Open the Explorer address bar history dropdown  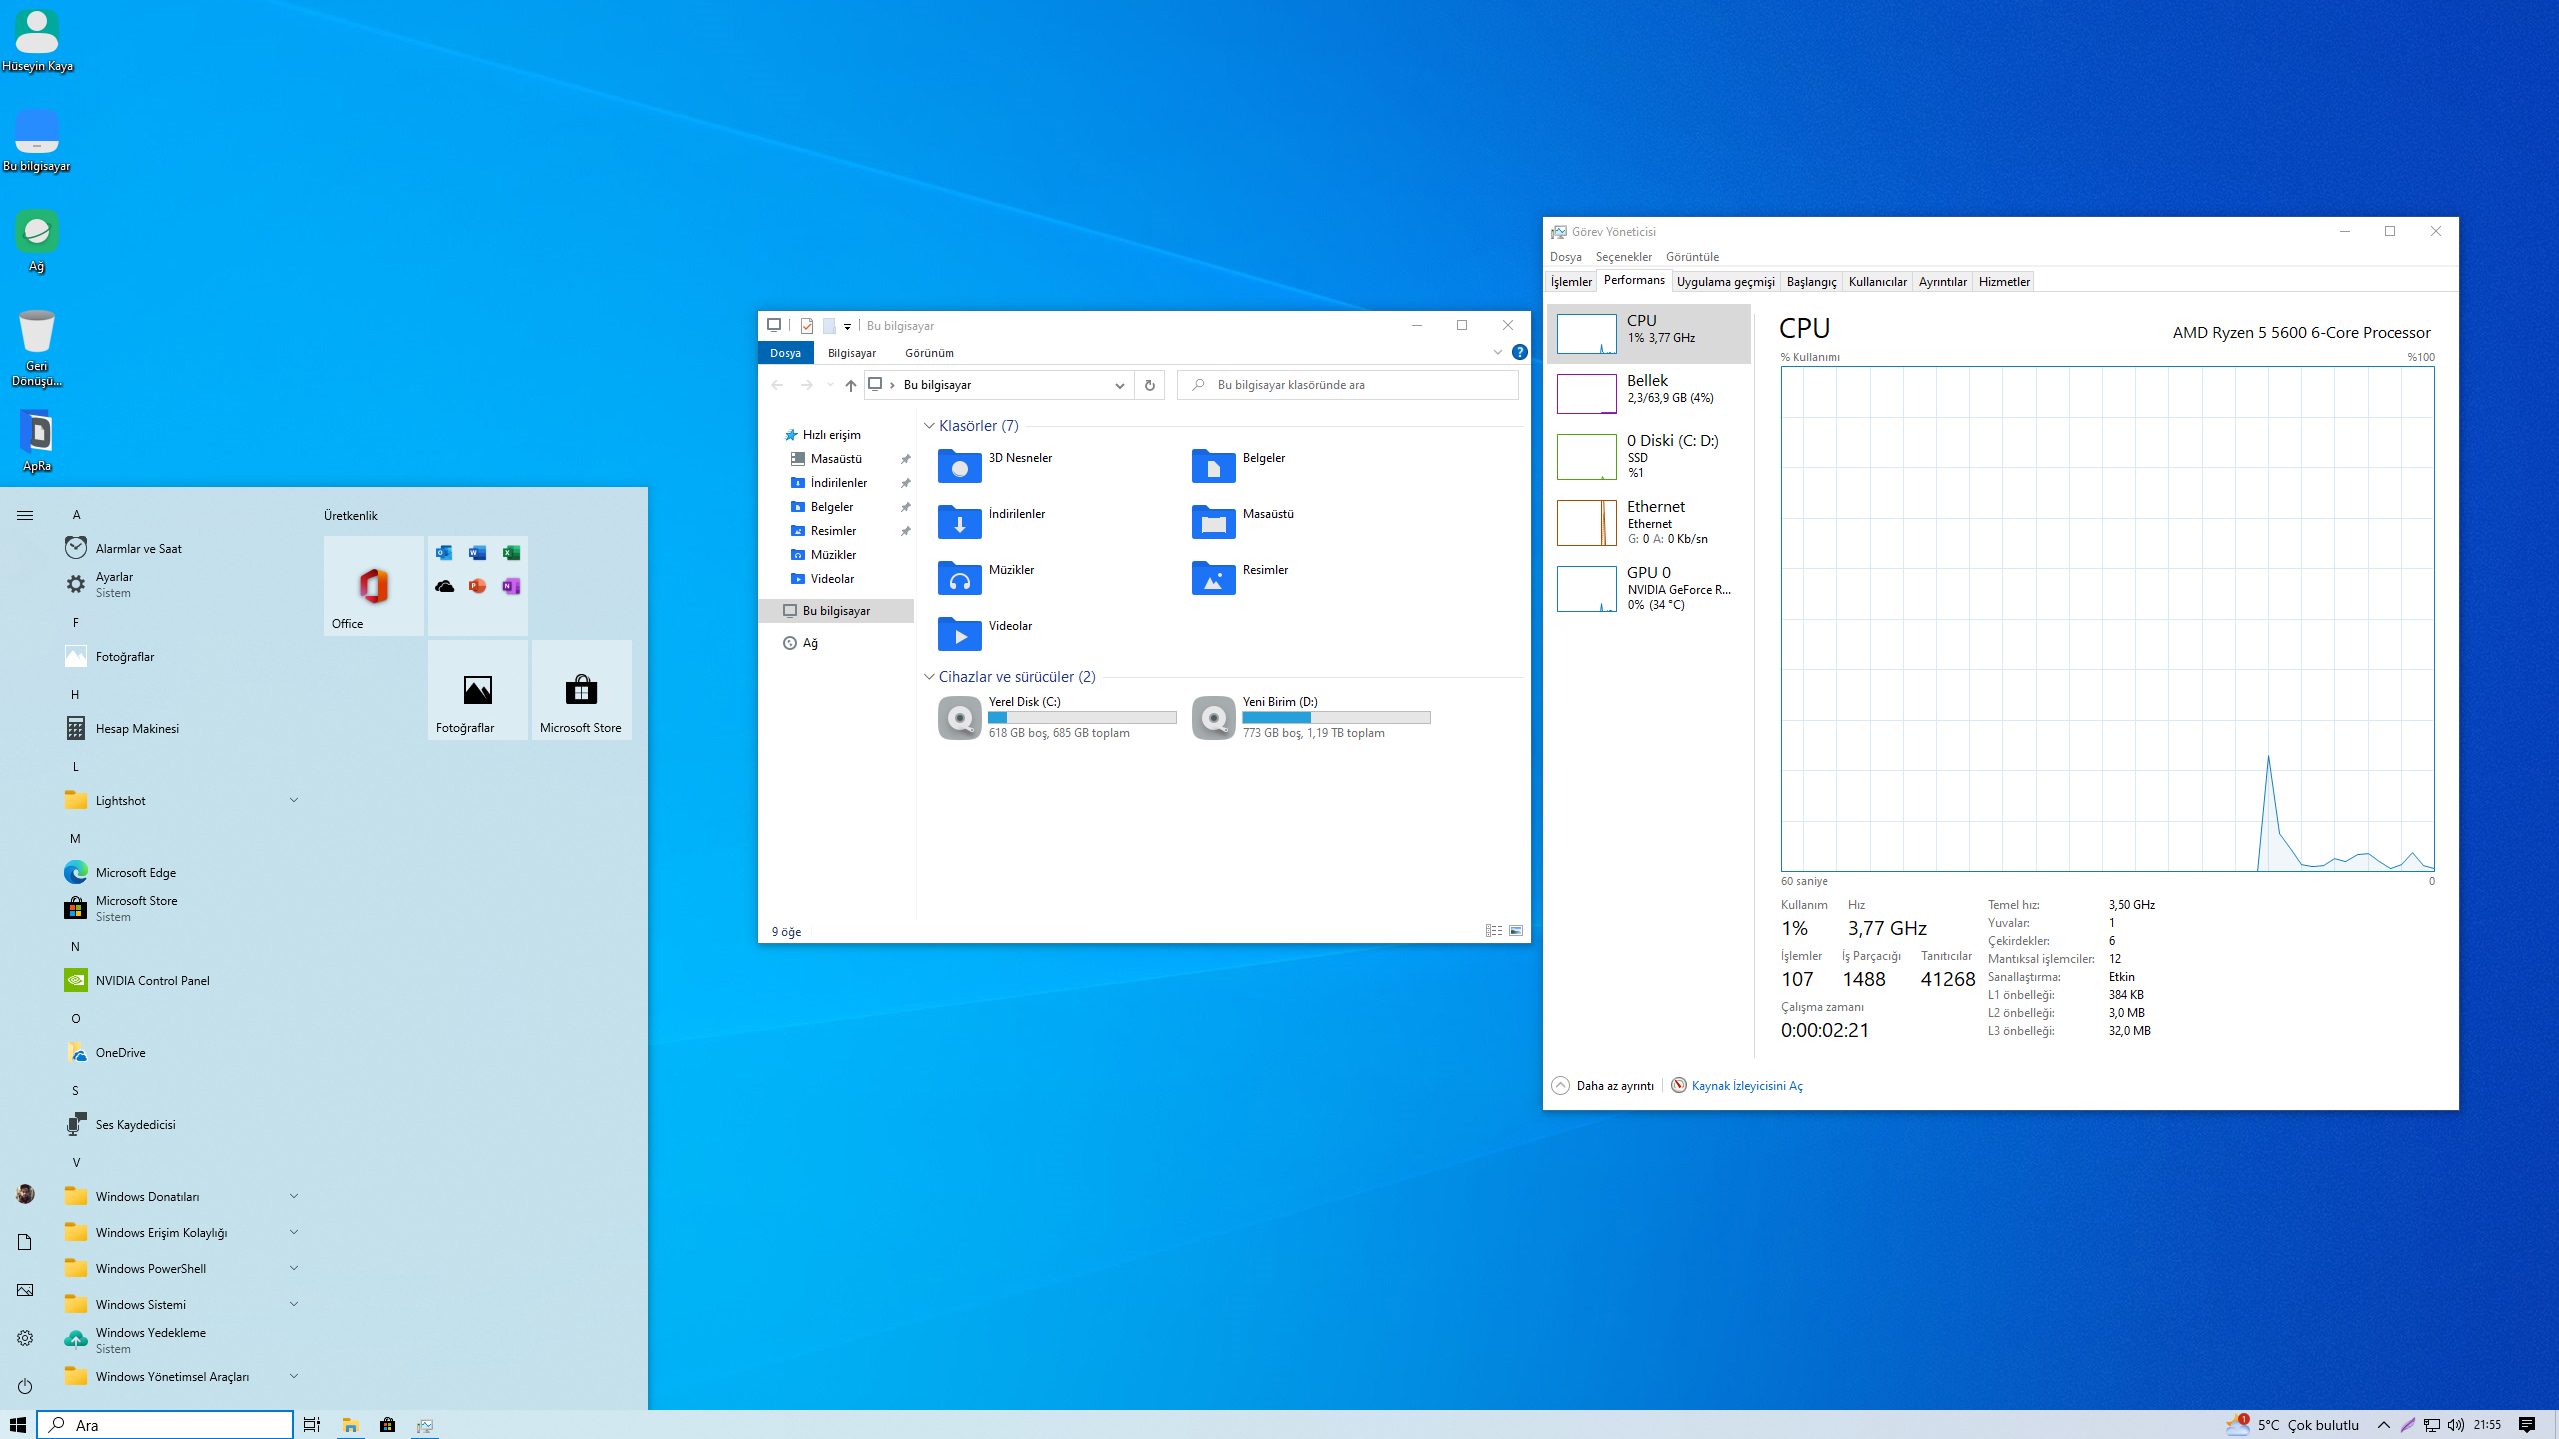pos(1119,385)
